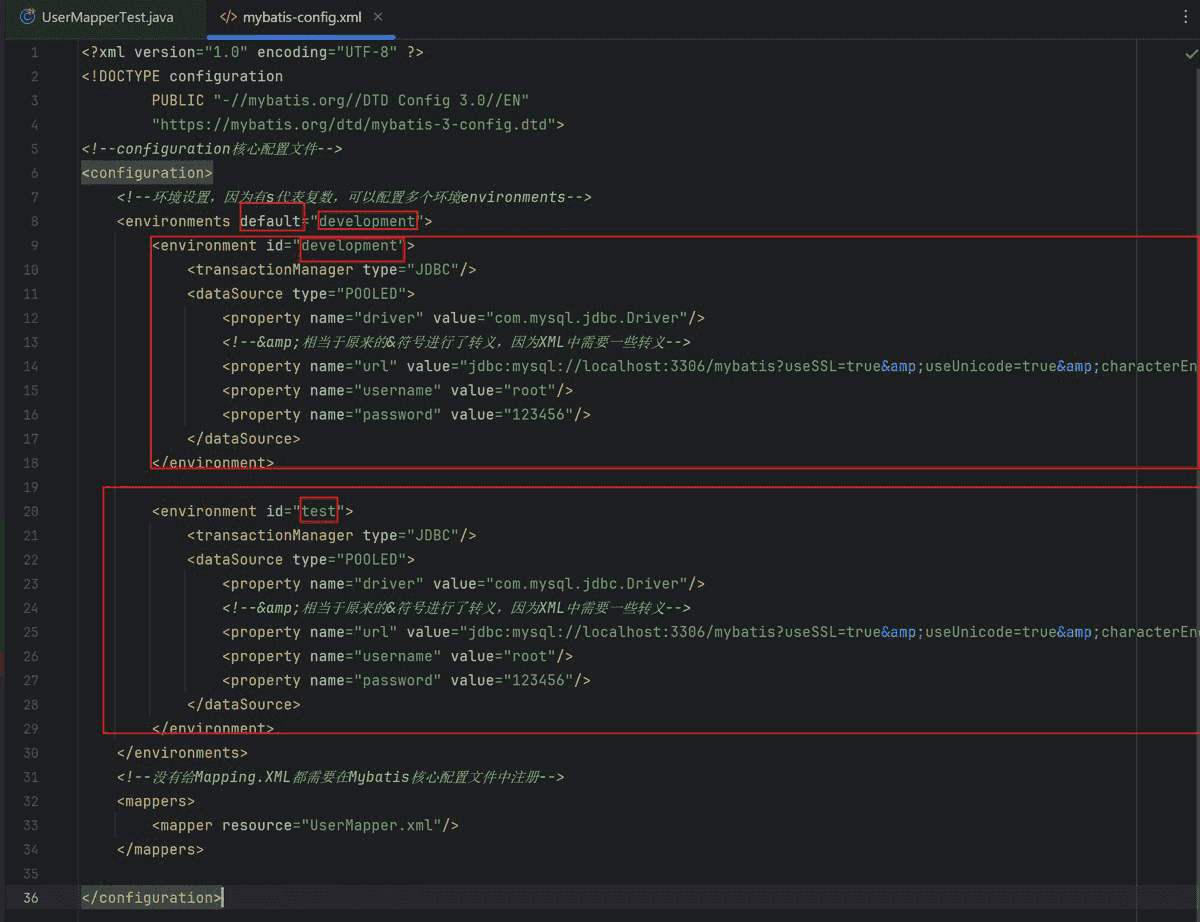Click the &amp; comment on line 24
The image size is (1200, 922).
click(x=456, y=607)
